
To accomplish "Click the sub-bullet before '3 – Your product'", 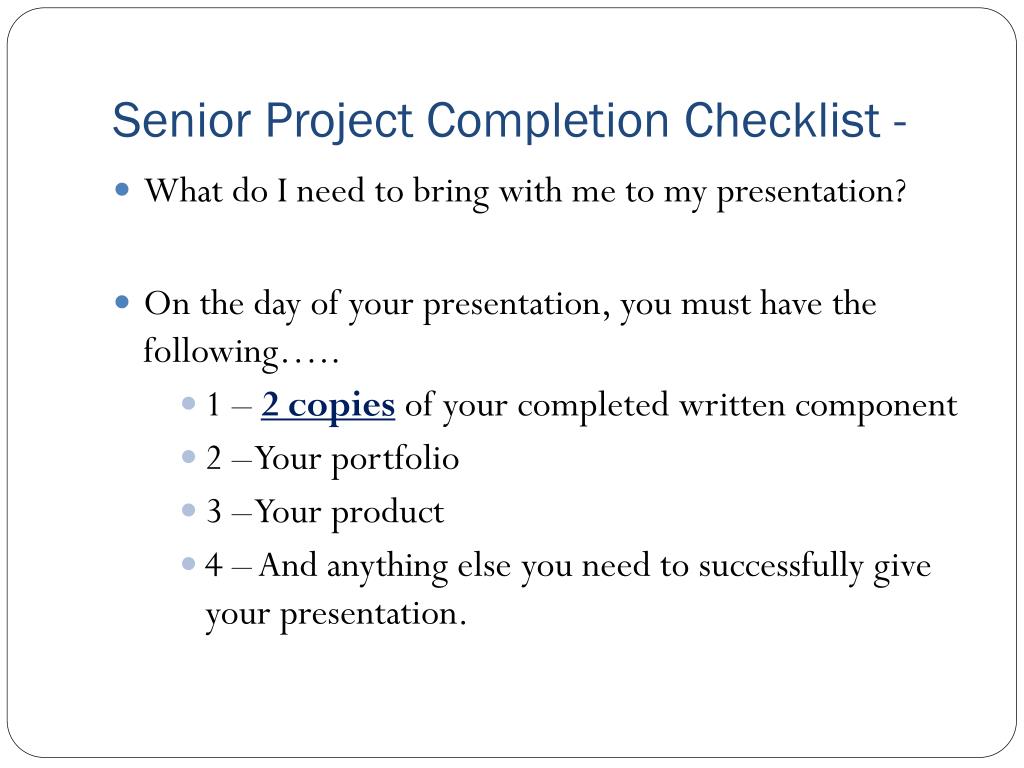I will [x=189, y=510].
